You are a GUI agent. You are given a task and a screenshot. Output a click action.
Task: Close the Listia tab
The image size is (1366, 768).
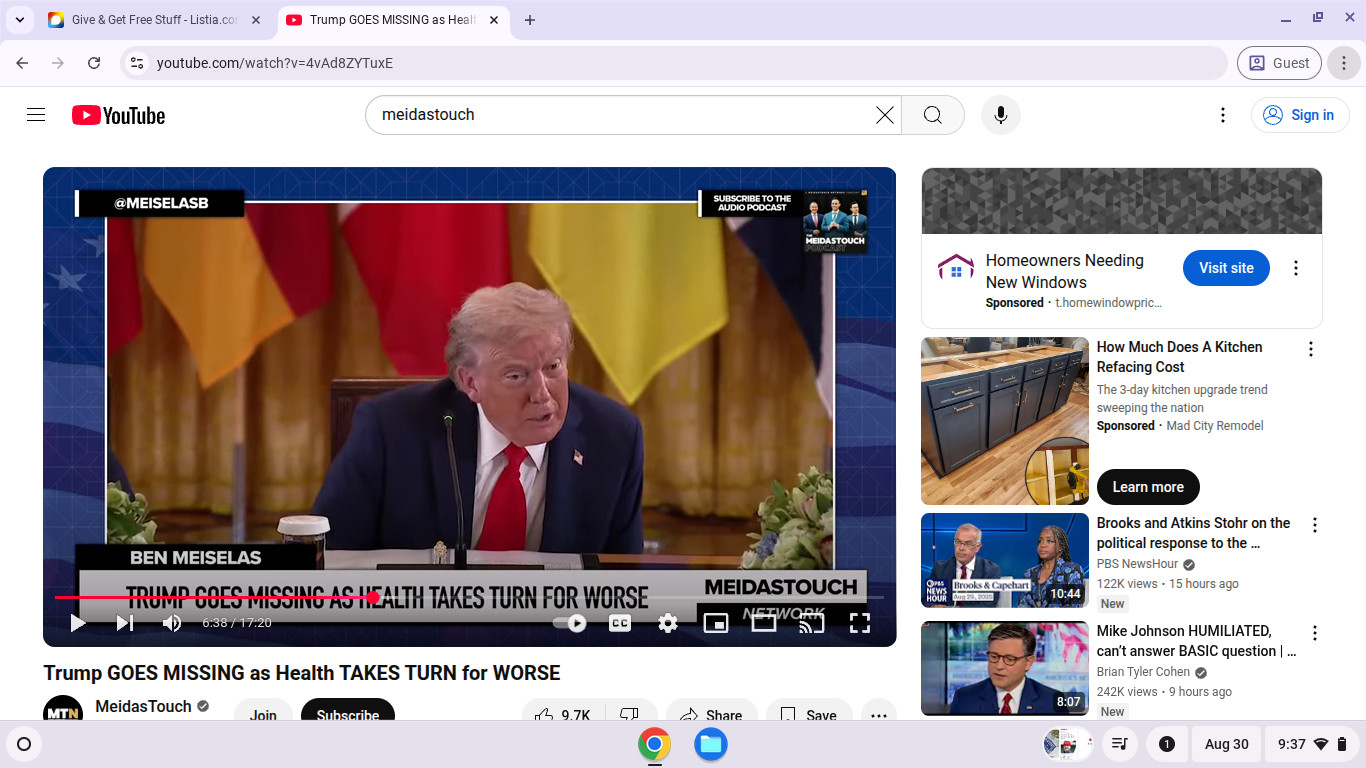tap(256, 20)
